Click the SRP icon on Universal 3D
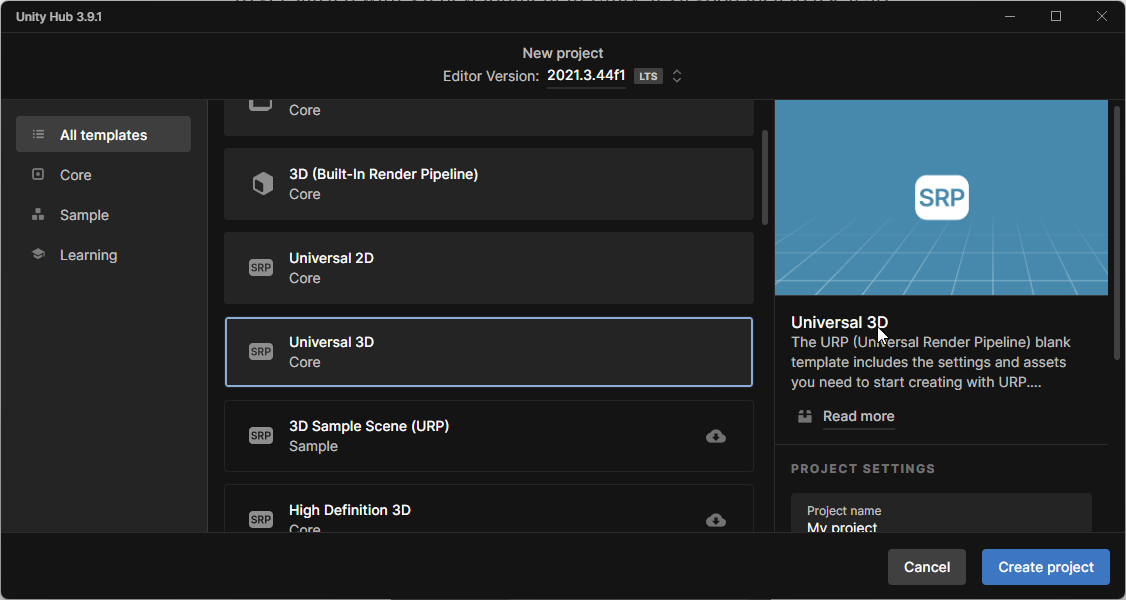 260,351
